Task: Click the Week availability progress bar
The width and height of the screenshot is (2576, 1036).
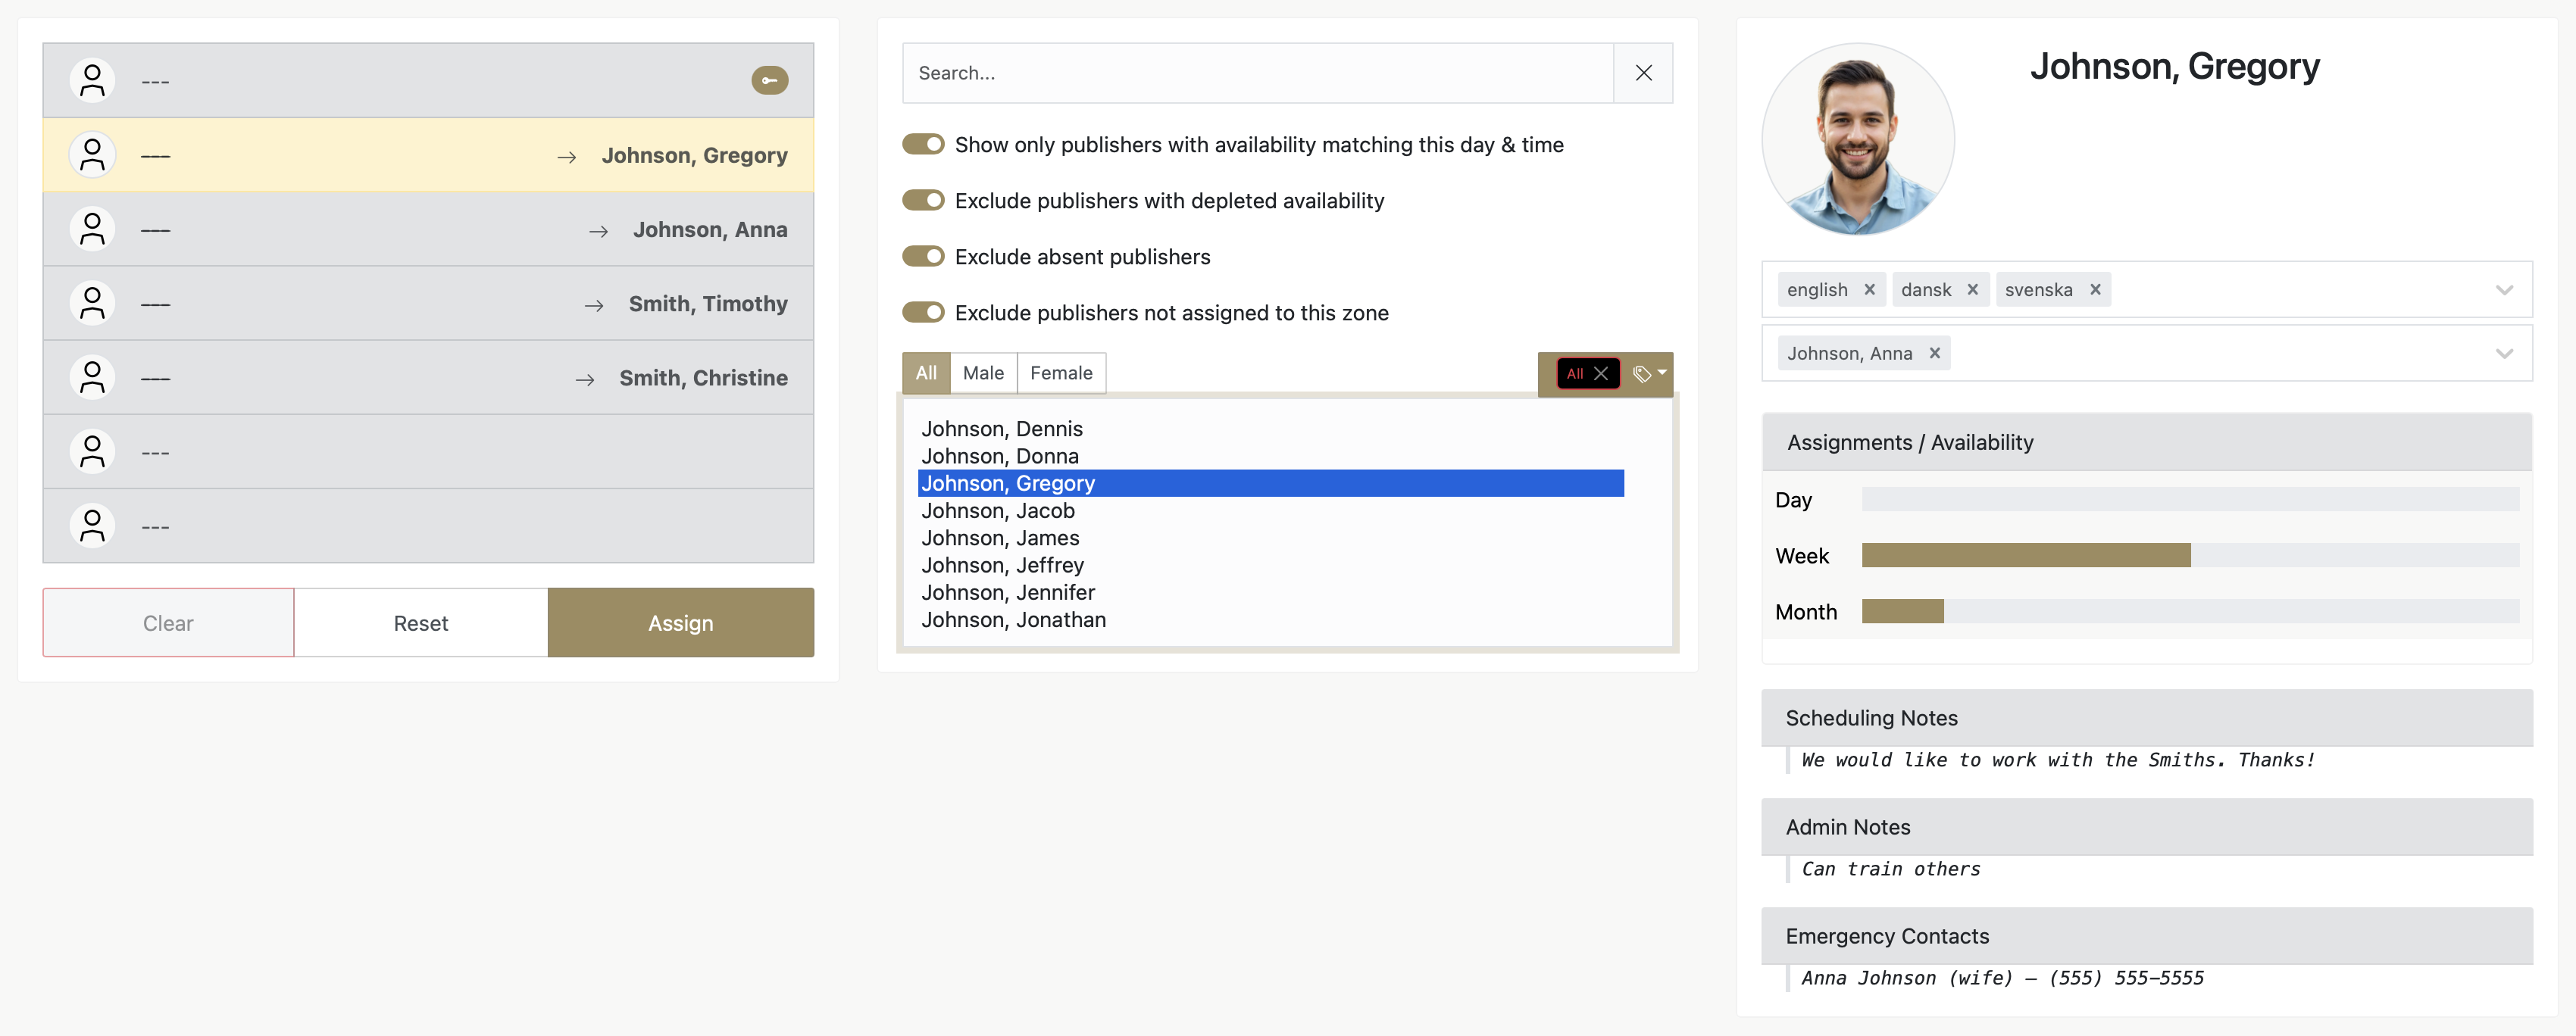Action: [x=2189, y=556]
